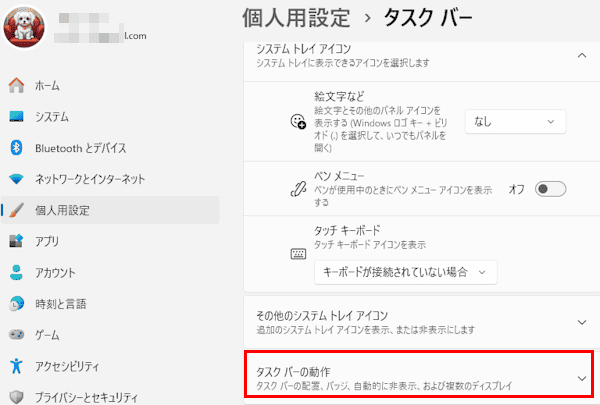Collapse the システム トレイ アイコン section chevron
This screenshot has height=405, width=600.
(582, 56)
